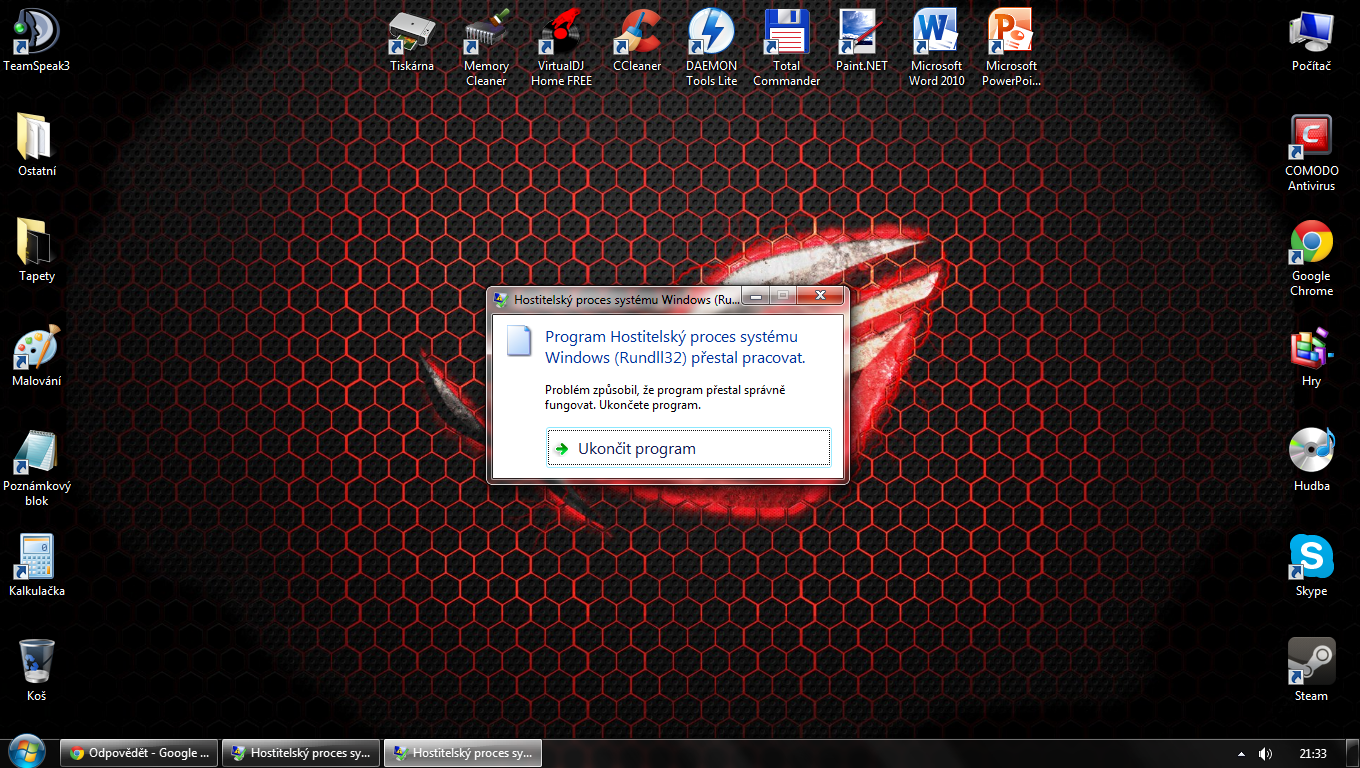Image resolution: width=1360 pixels, height=768 pixels.
Task: Click the Paint.NET shortcut
Action: click(x=862, y=40)
